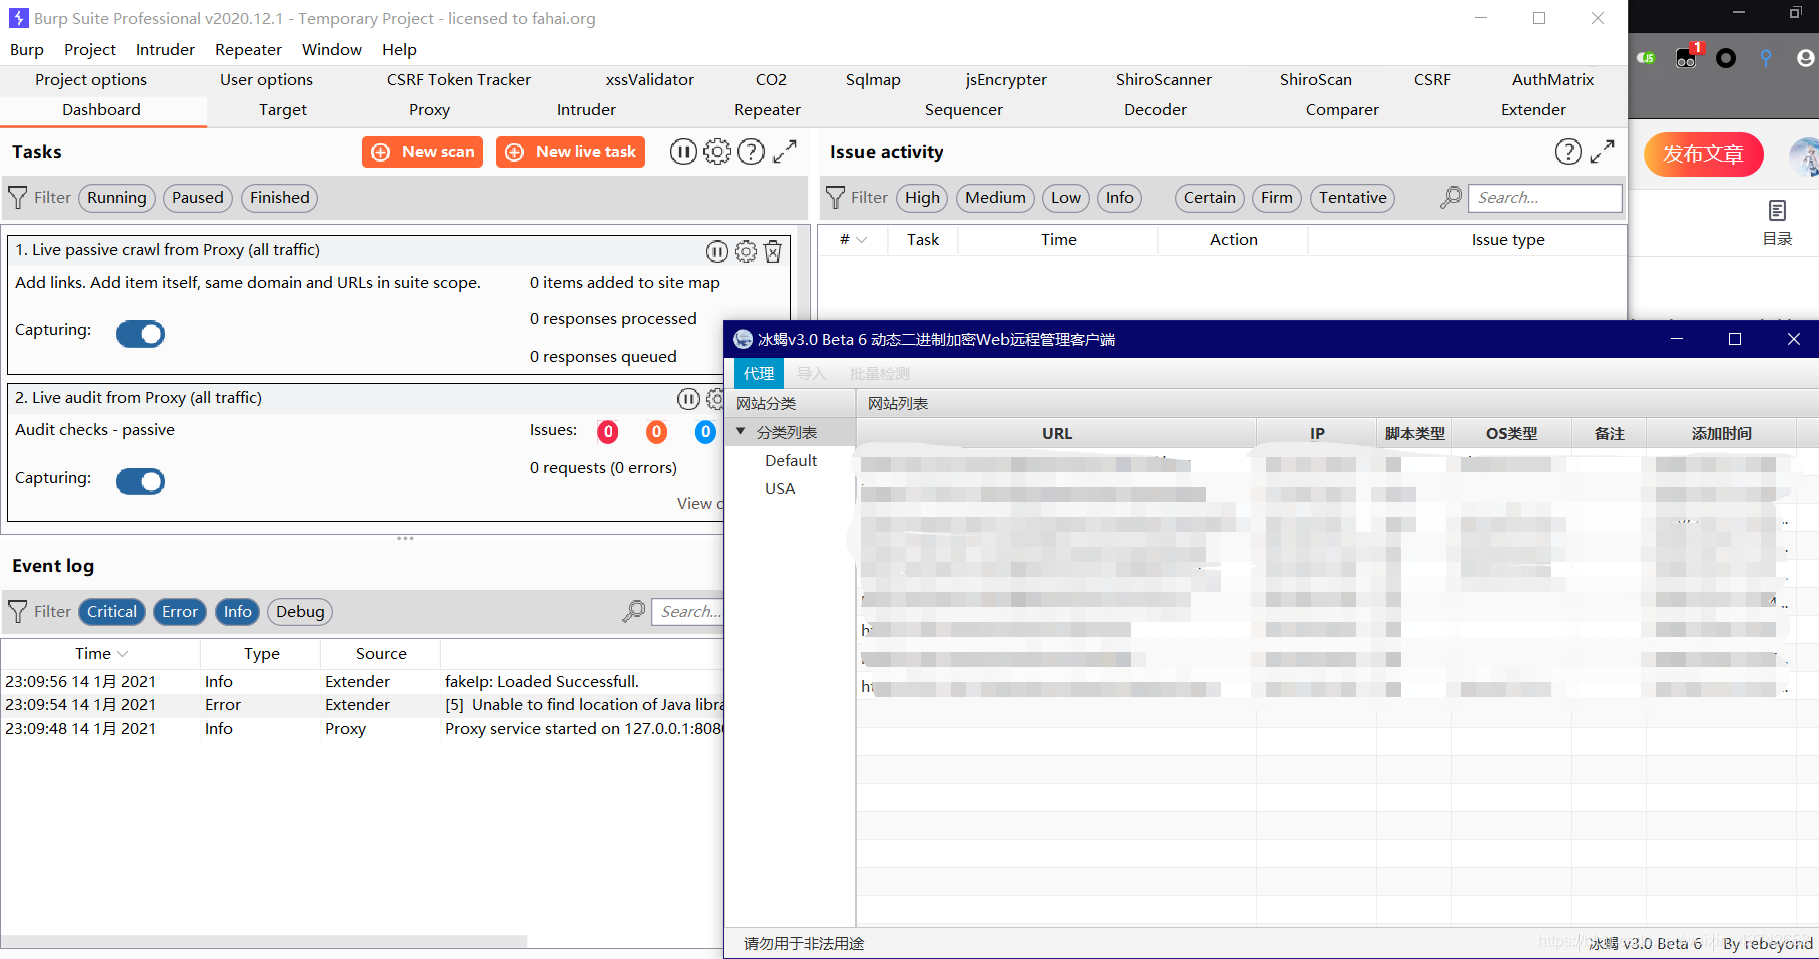Open 代理 tab in 冰蝎 window
Image resolution: width=1819 pixels, height=959 pixels.
click(x=759, y=374)
